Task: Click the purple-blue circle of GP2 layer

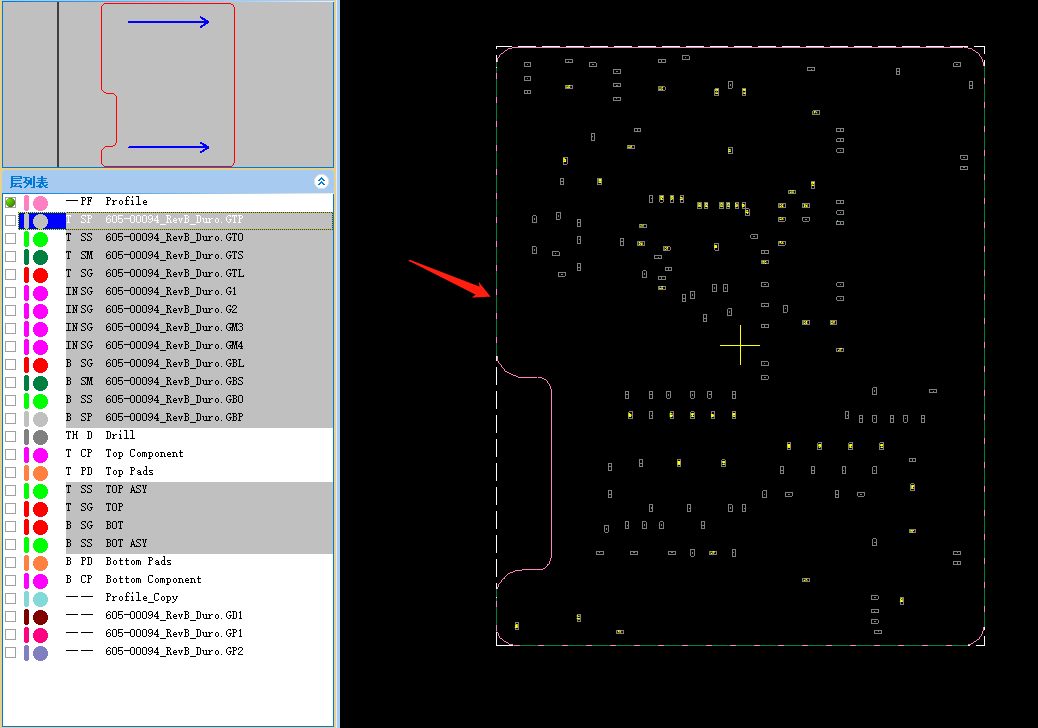Action: 40,653
